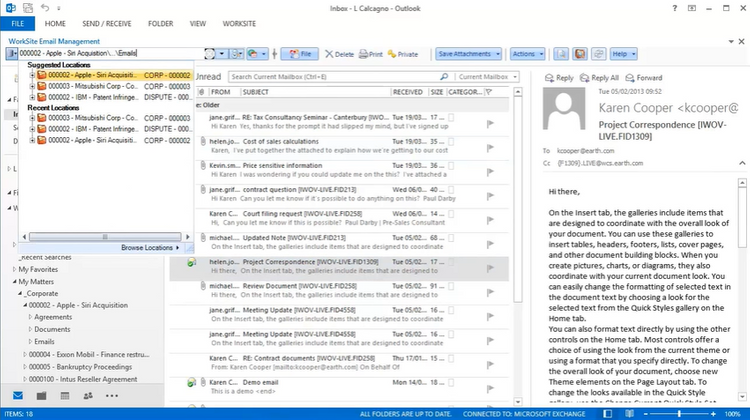
Task: Sort messages by FROM column
Action: pyautogui.click(x=221, y=92)
